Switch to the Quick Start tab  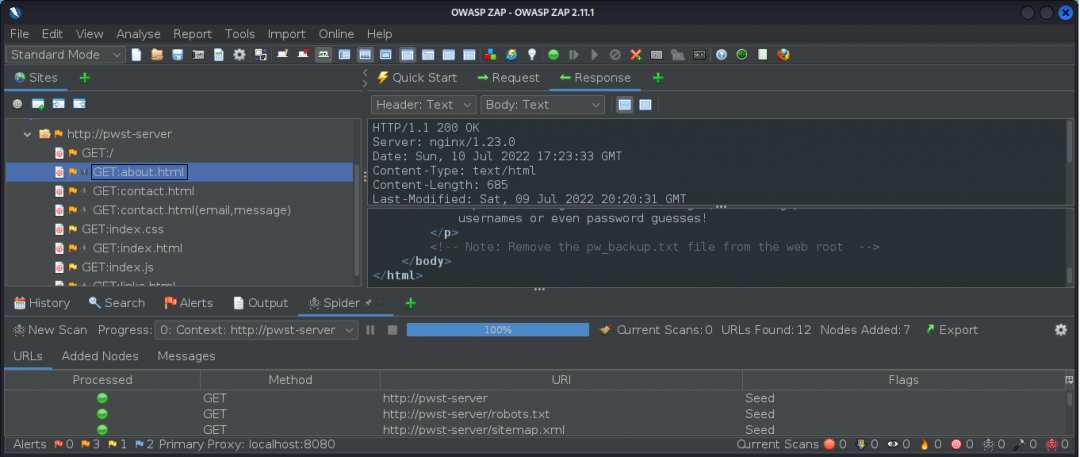(x=417, y=78)
